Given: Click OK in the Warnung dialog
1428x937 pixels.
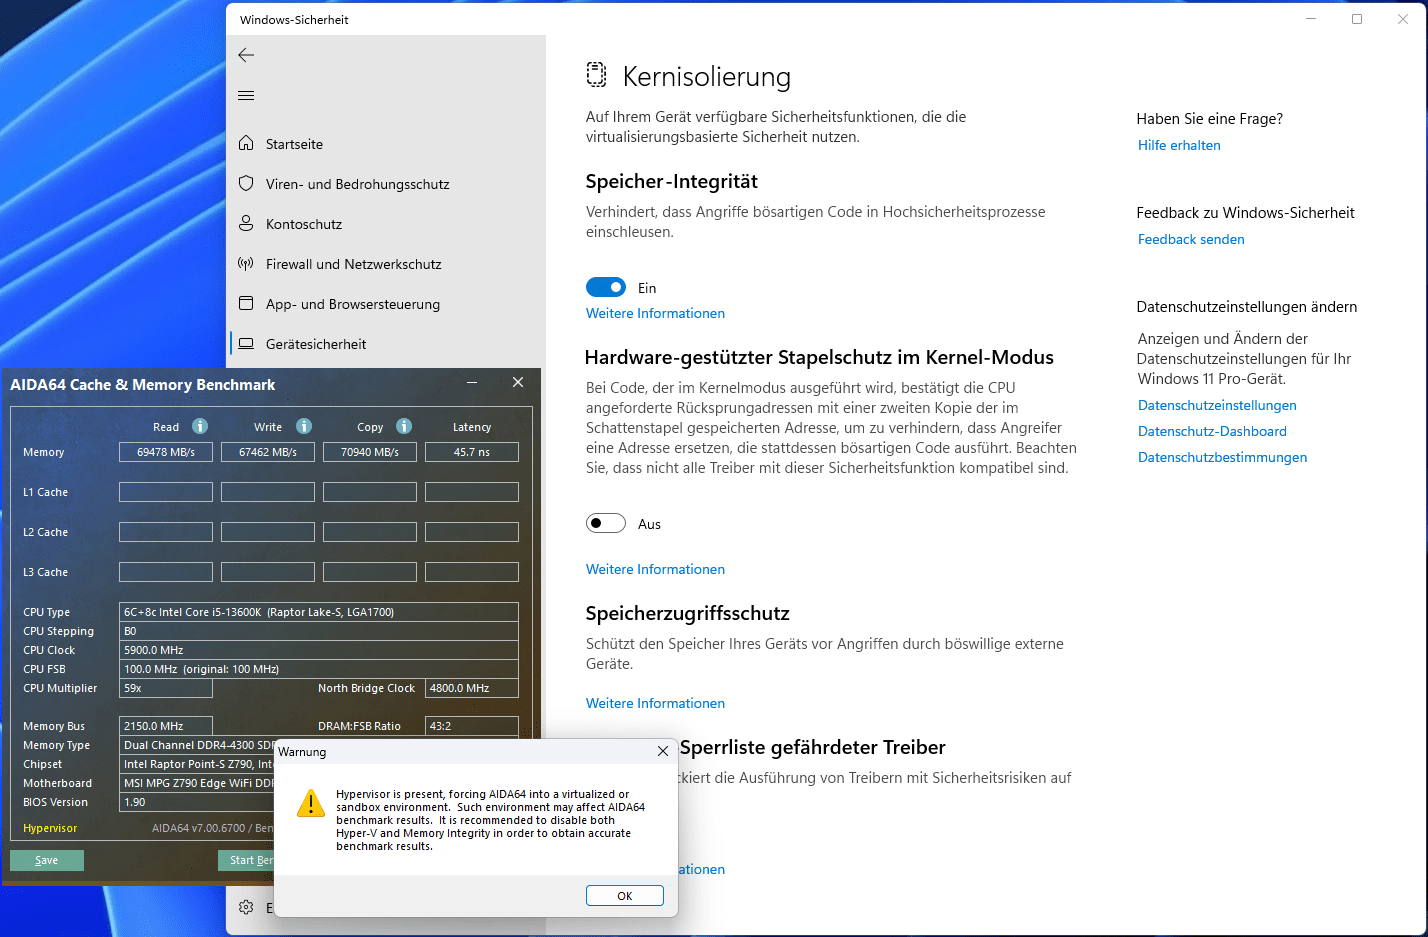Looking at the screenshot, I should (625, 896).
